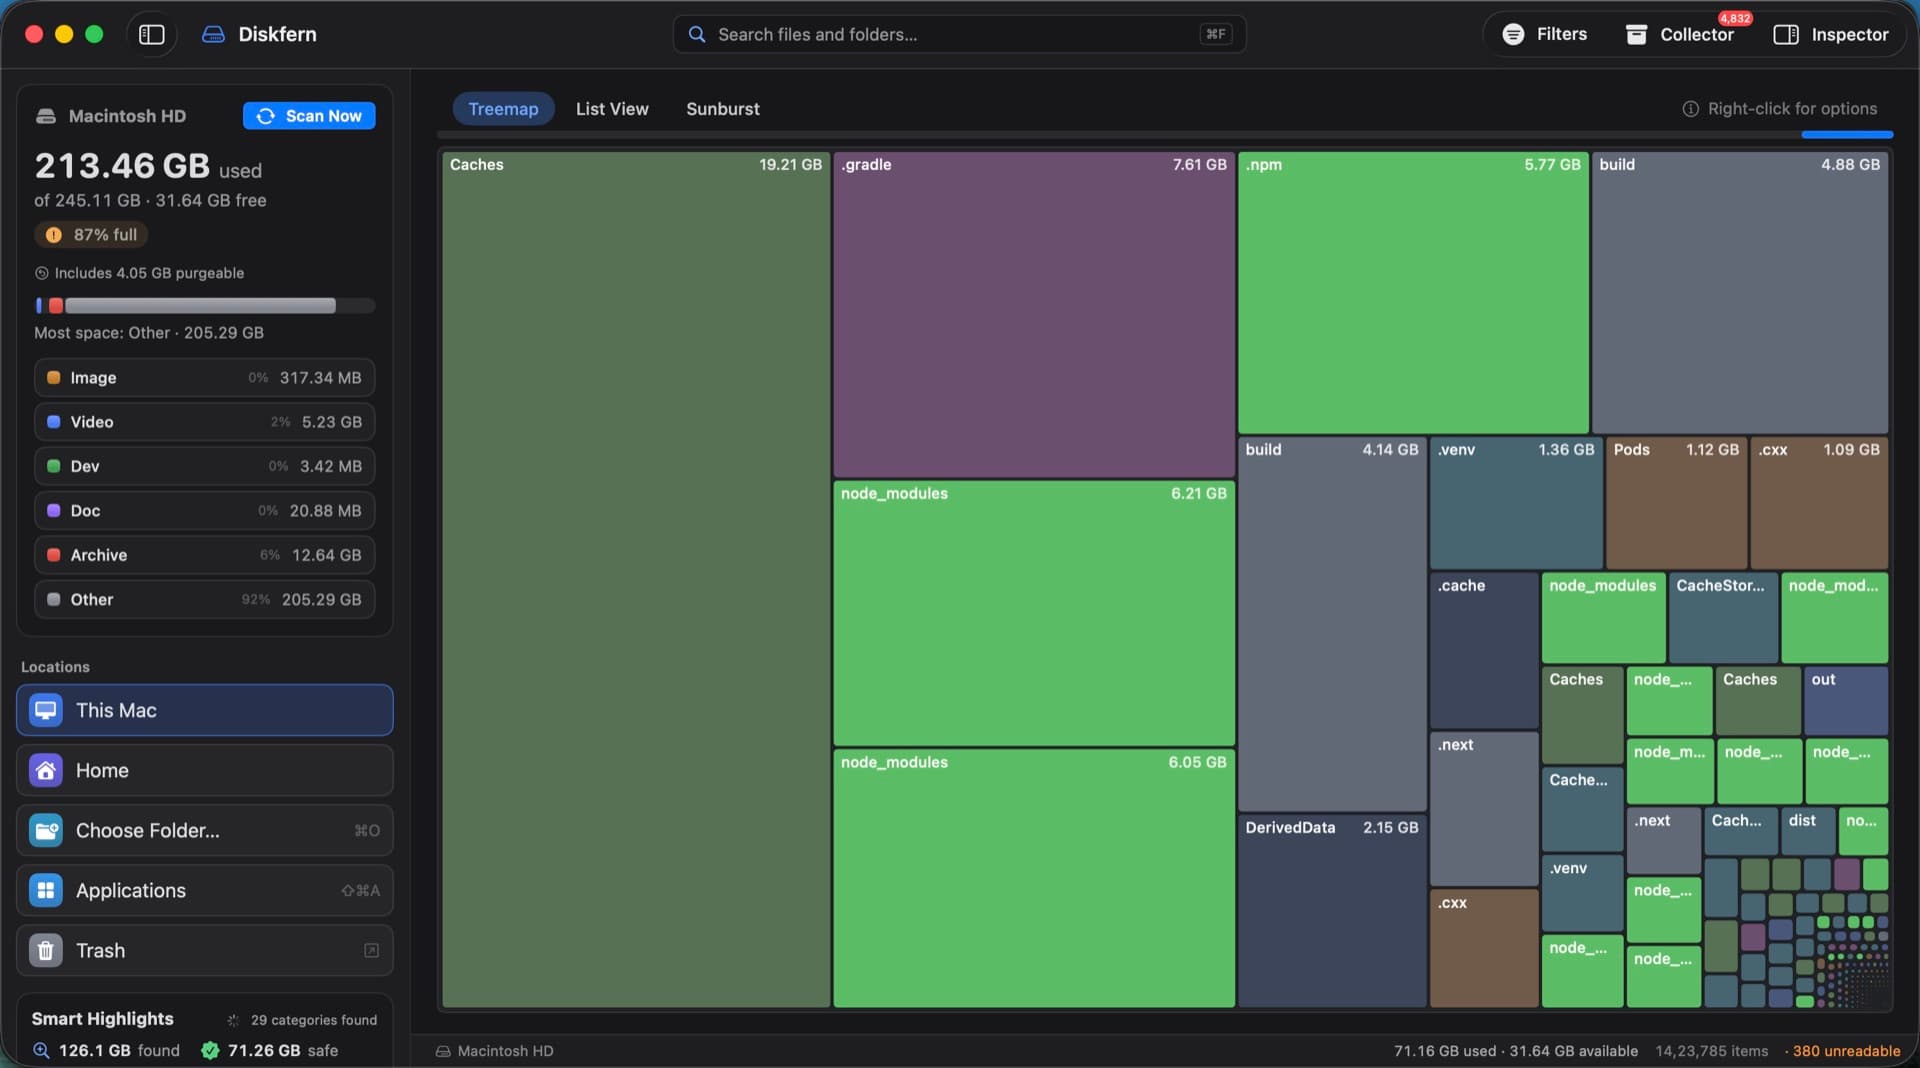Click the Applications grid icon
The width and height of the screenshot is (1920, 1068).
(x=46, y=890)
